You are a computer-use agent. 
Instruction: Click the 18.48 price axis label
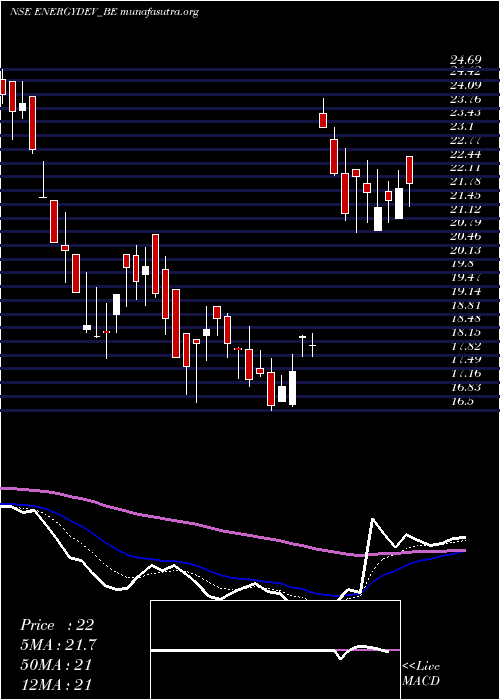pyautogui.click(x=465, y=319)
